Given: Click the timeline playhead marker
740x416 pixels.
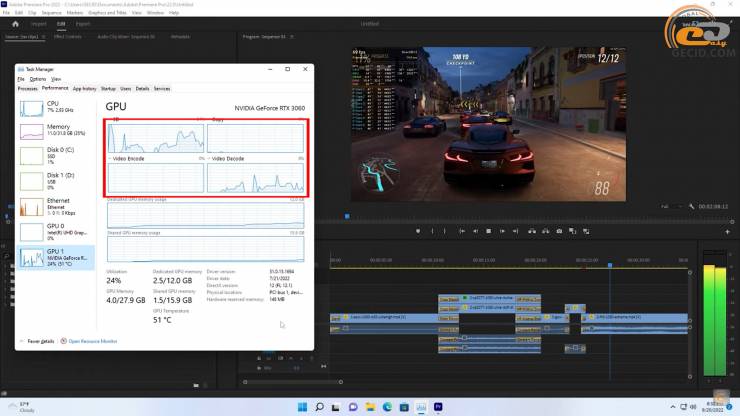Looking at the screenshot, I should 610,265.
